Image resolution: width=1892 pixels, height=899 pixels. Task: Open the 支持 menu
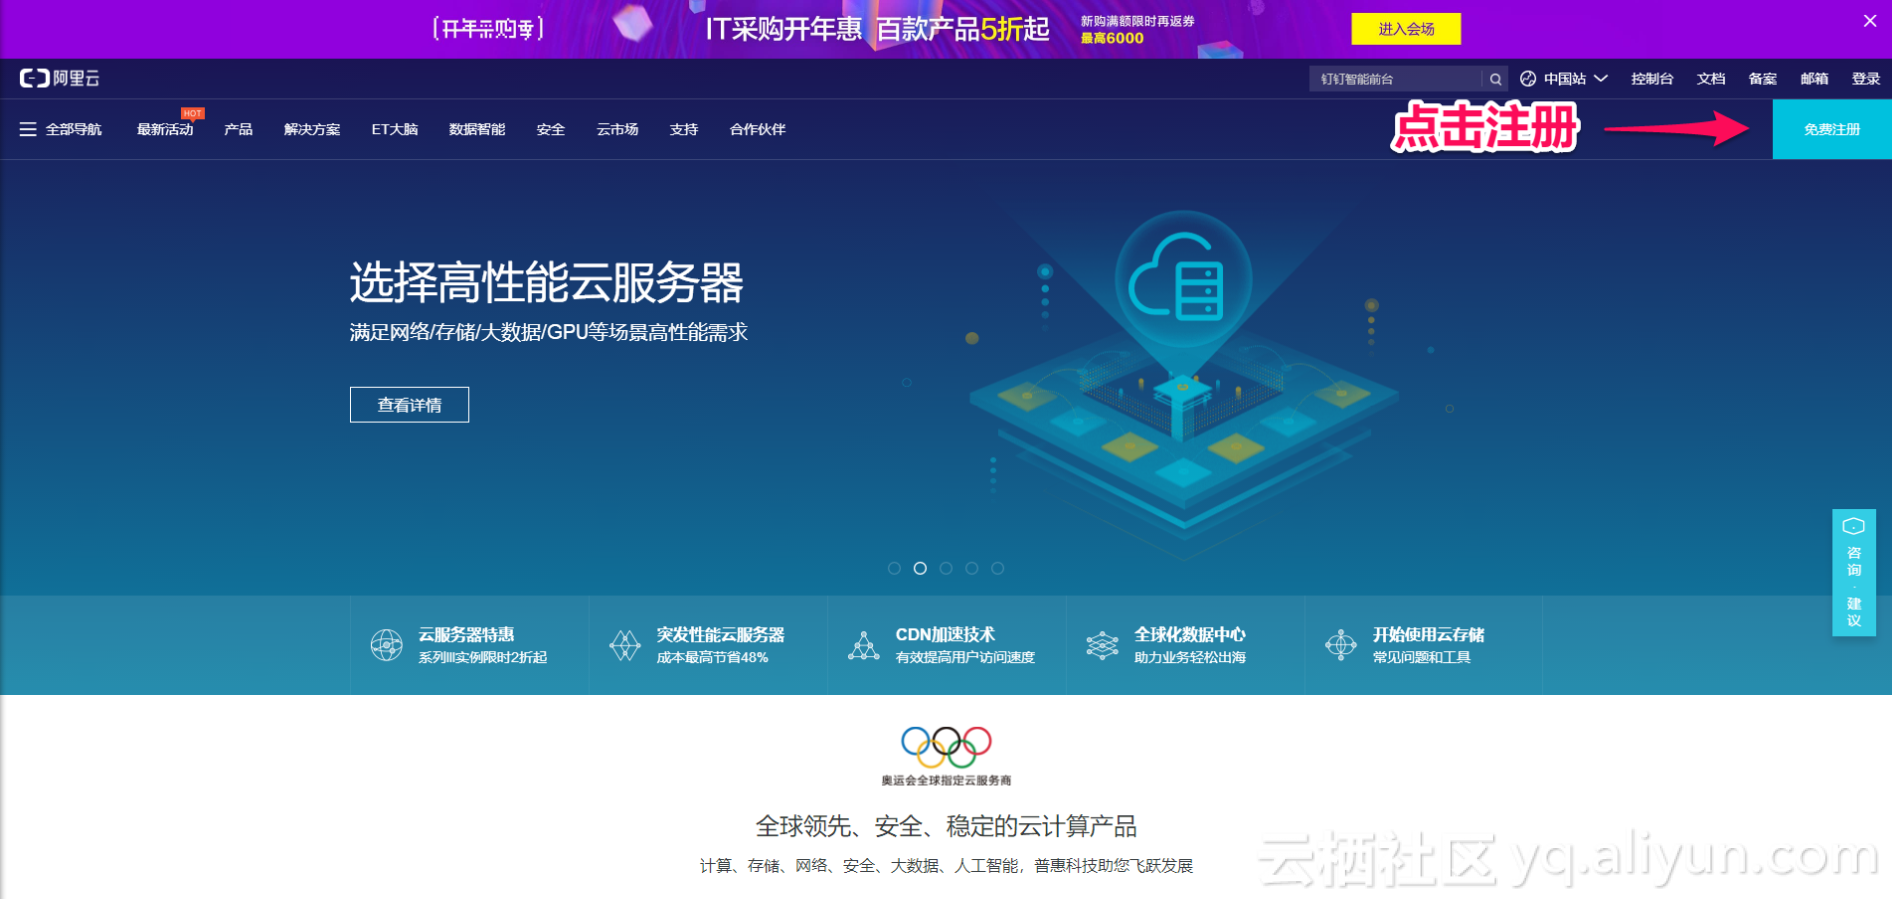[684, 129]
